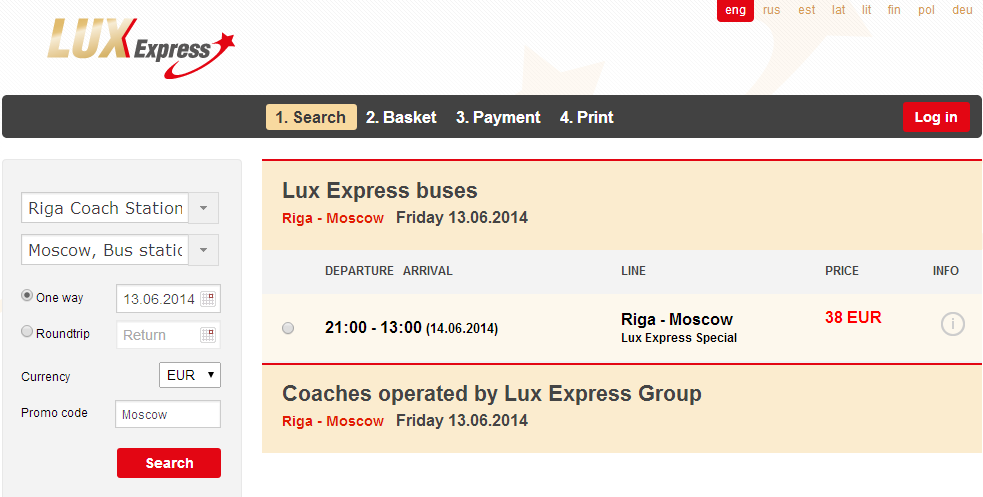The height and width of the screenshot is (497, 983).
Task: Click the Lux Express logo
Action: 141,49
